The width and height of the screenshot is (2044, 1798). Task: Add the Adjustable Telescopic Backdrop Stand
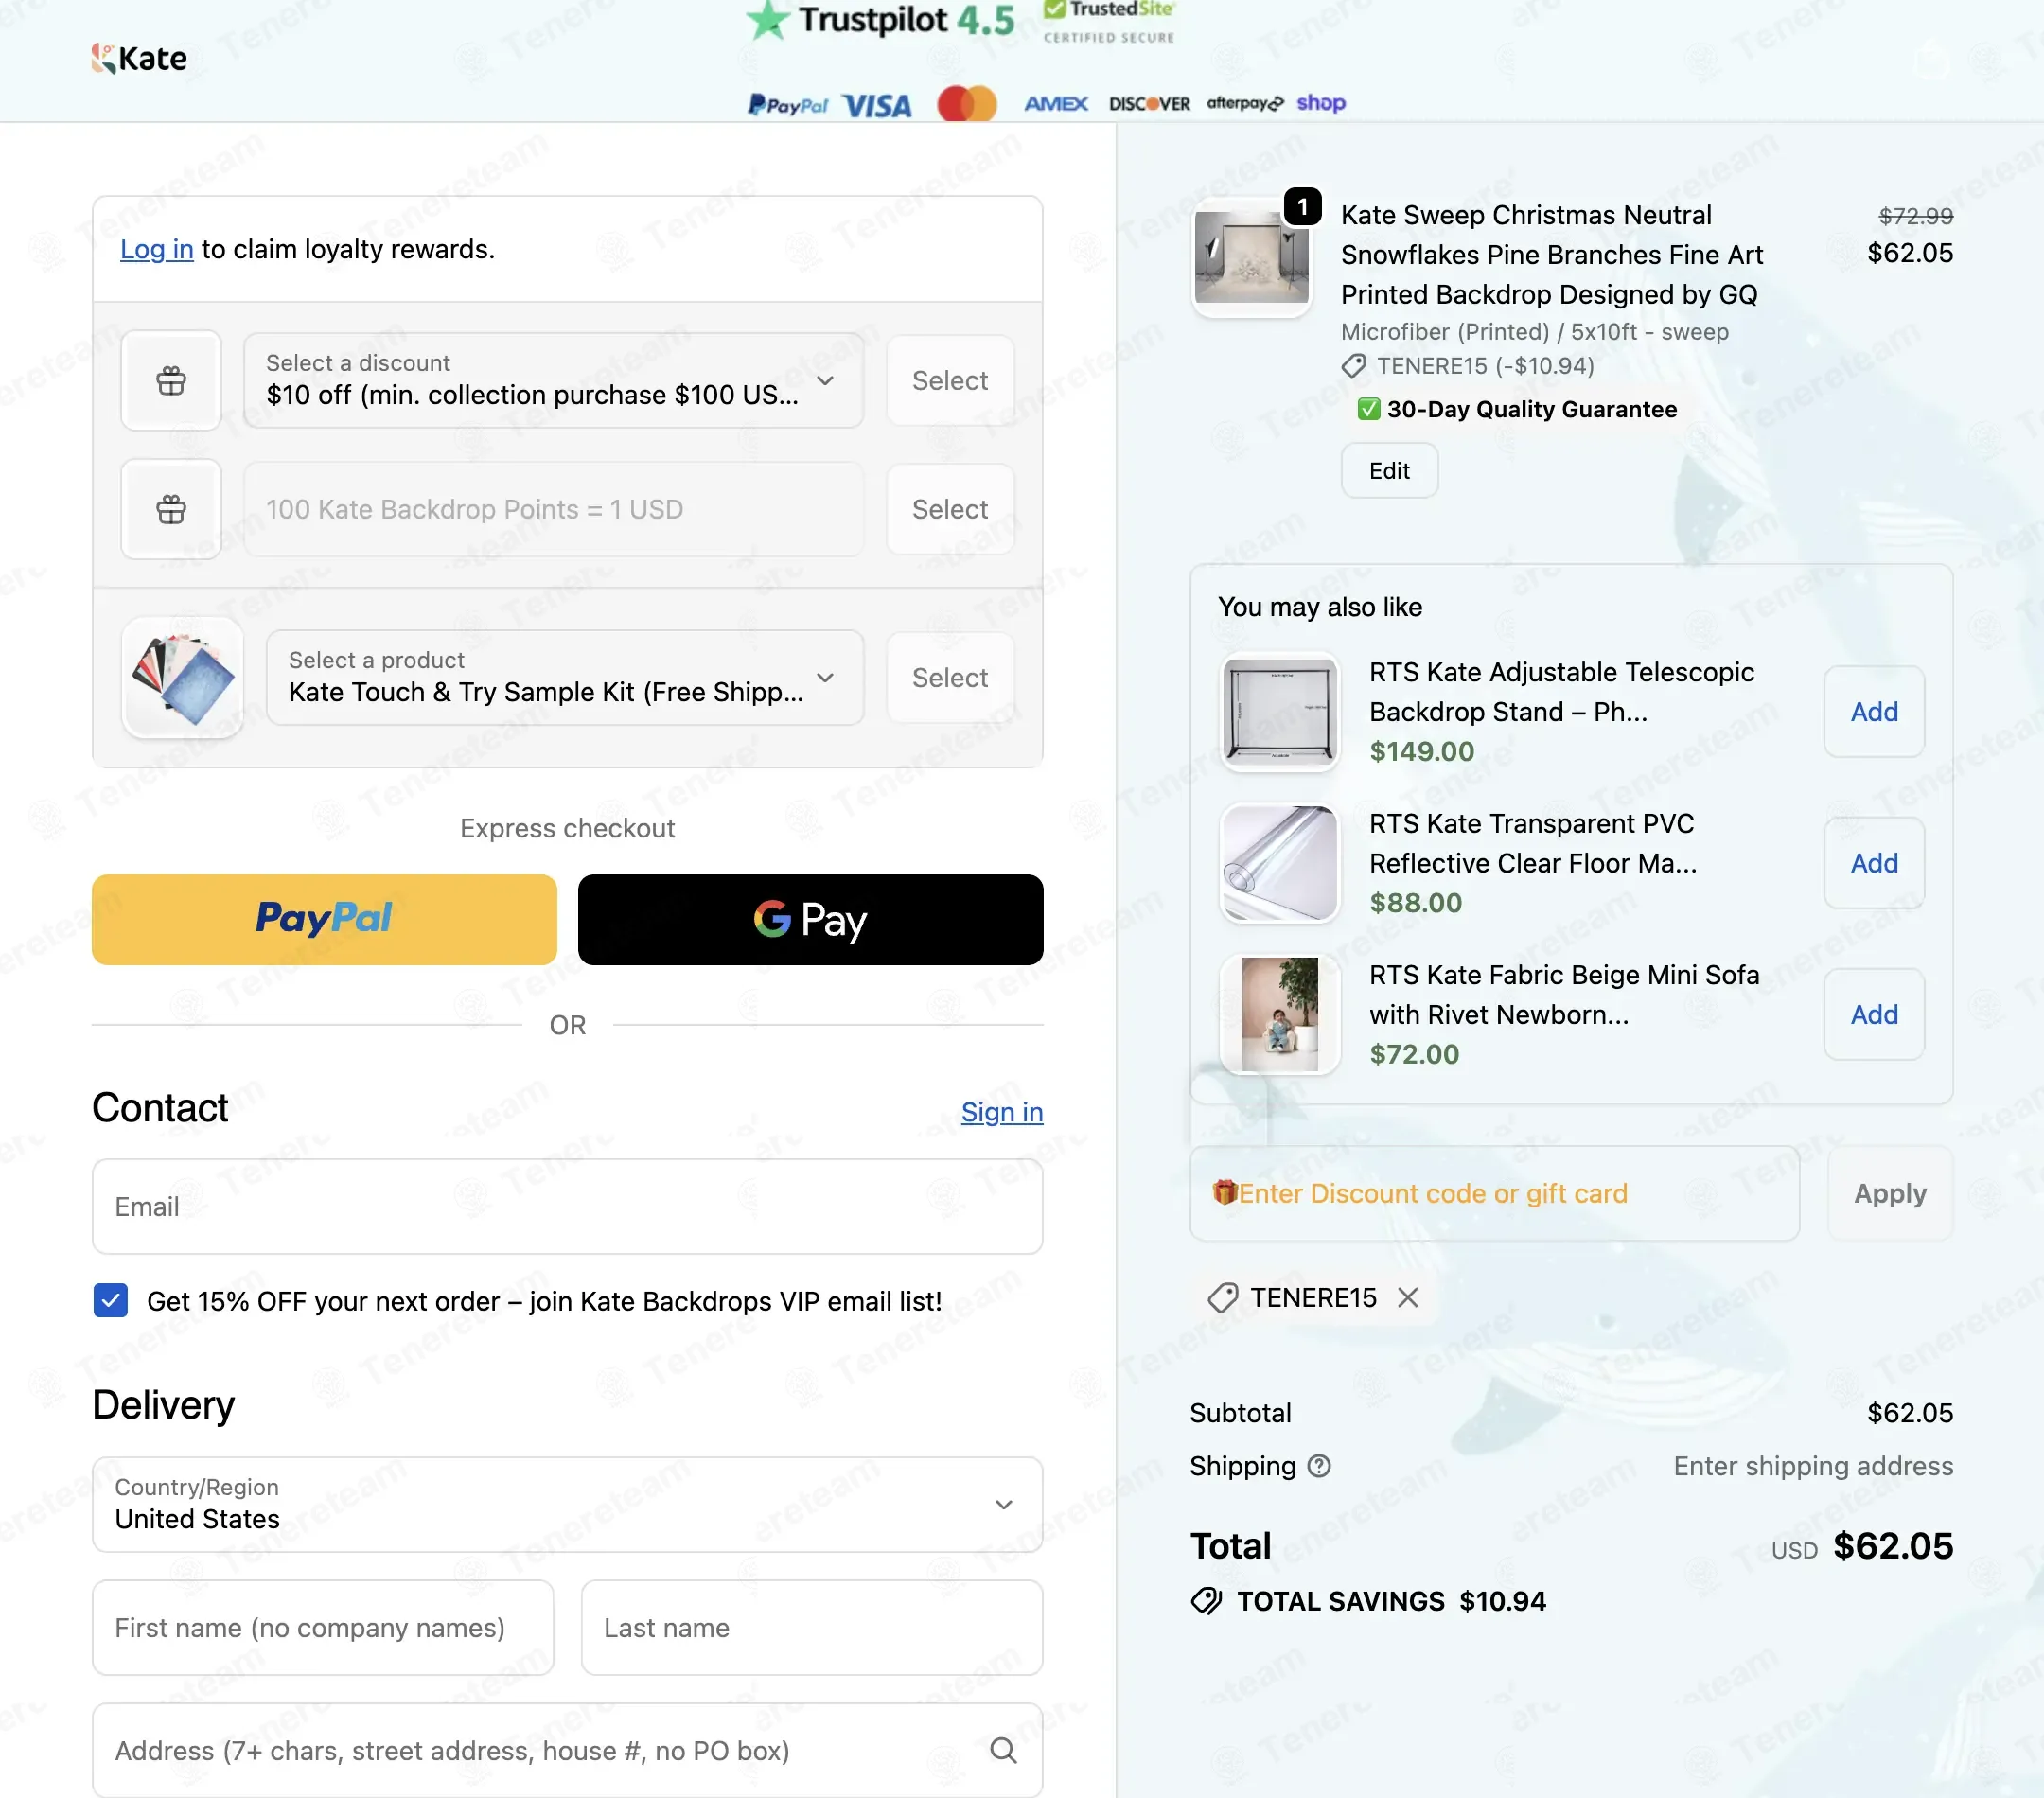coord(1874,711)
